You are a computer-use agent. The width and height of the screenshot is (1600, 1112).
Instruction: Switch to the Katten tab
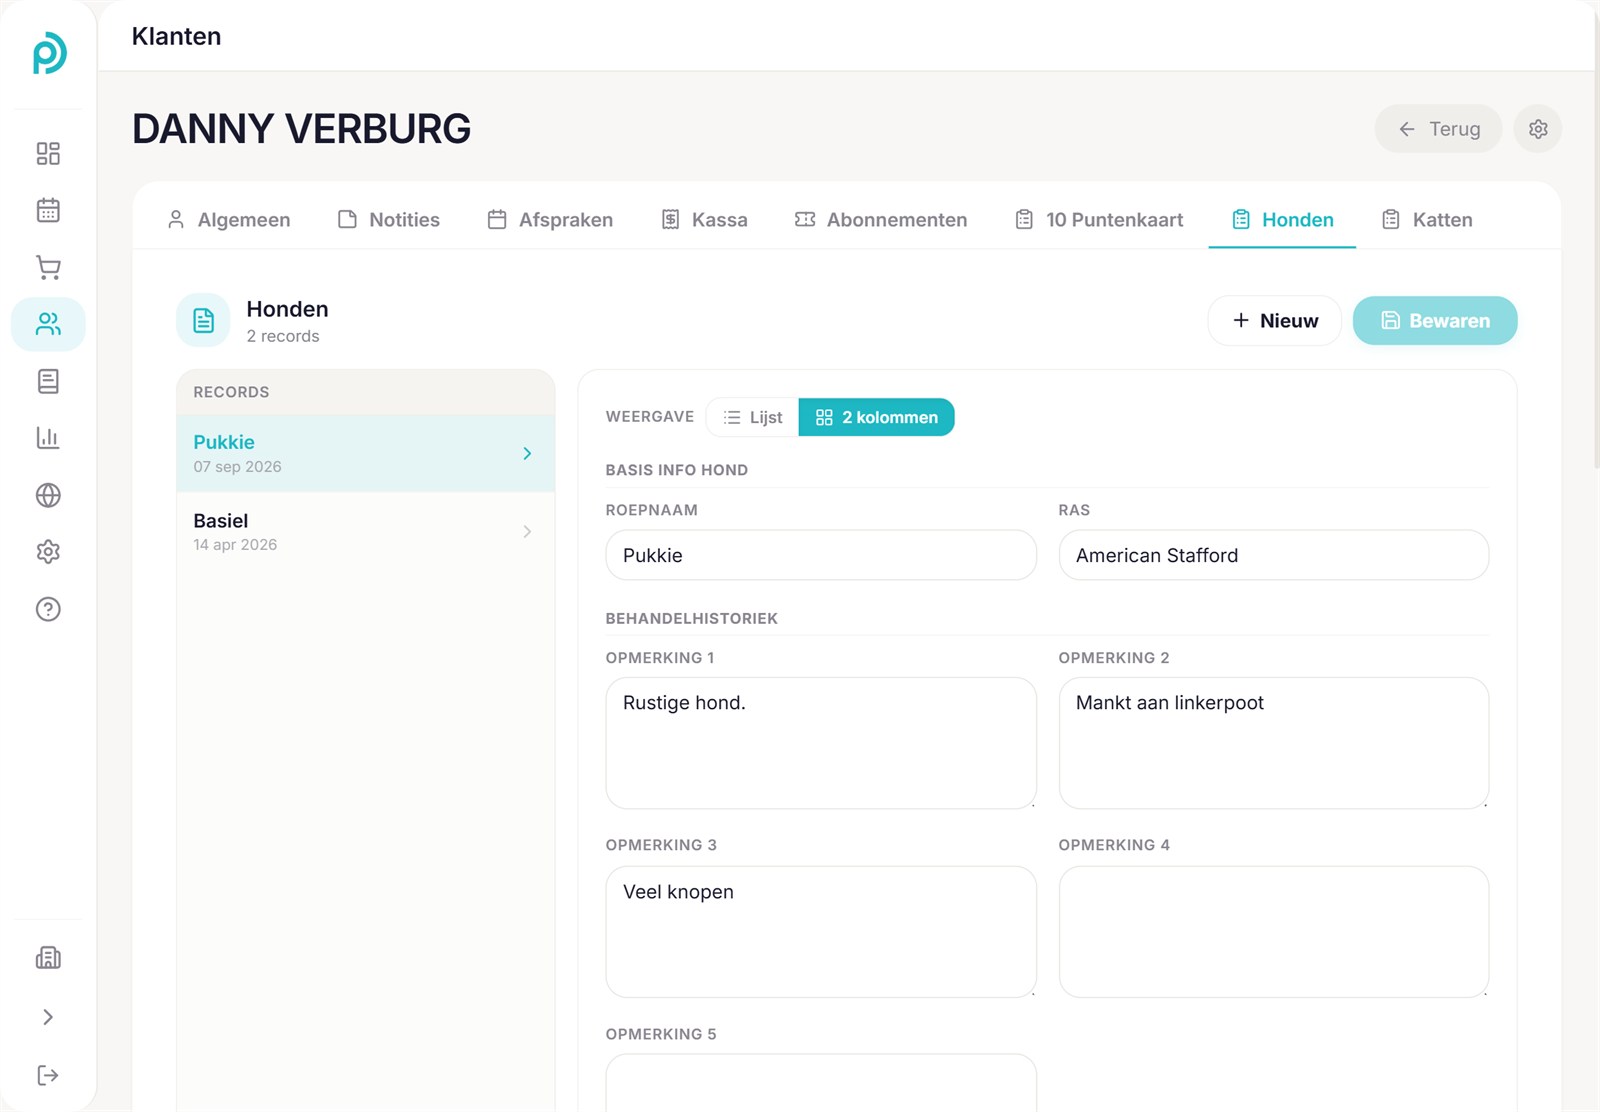pyautogui.click(x=1427, y=220)
